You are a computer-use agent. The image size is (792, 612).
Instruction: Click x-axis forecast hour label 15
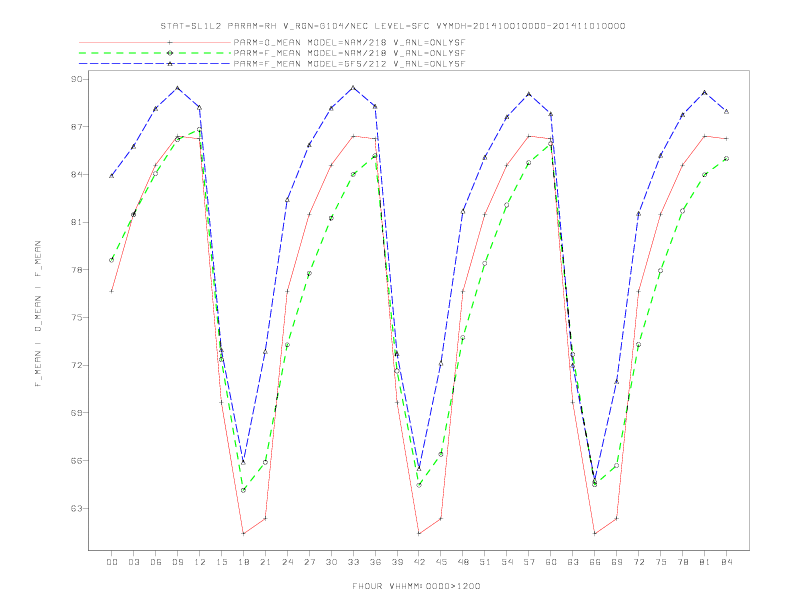tap(221, 562)
